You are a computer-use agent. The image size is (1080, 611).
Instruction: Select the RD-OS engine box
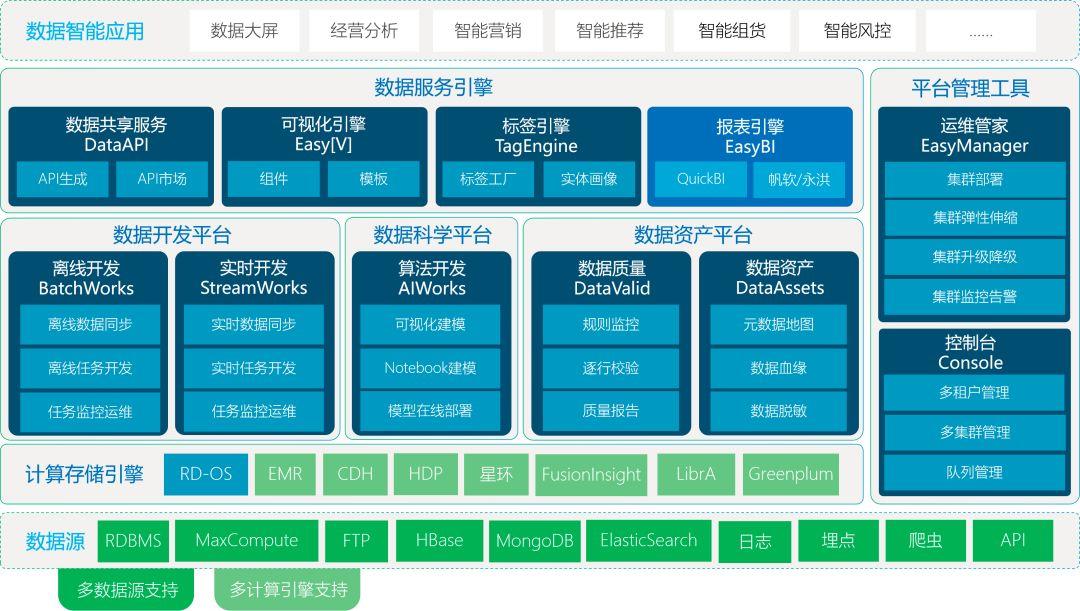point(206,474)
